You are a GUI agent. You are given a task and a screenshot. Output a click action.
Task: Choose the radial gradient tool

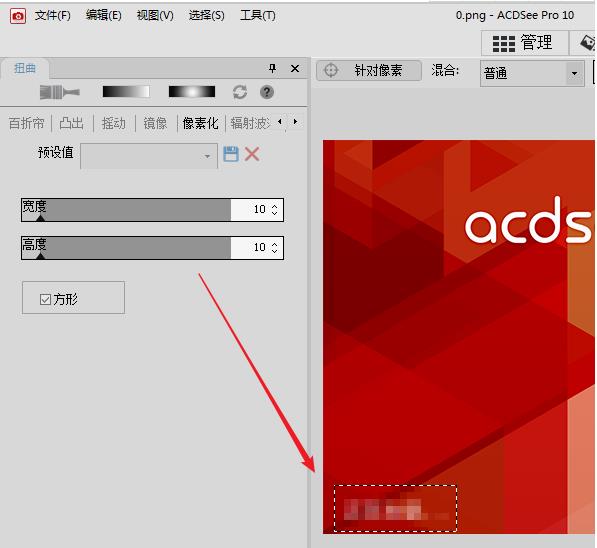(192, 92)
